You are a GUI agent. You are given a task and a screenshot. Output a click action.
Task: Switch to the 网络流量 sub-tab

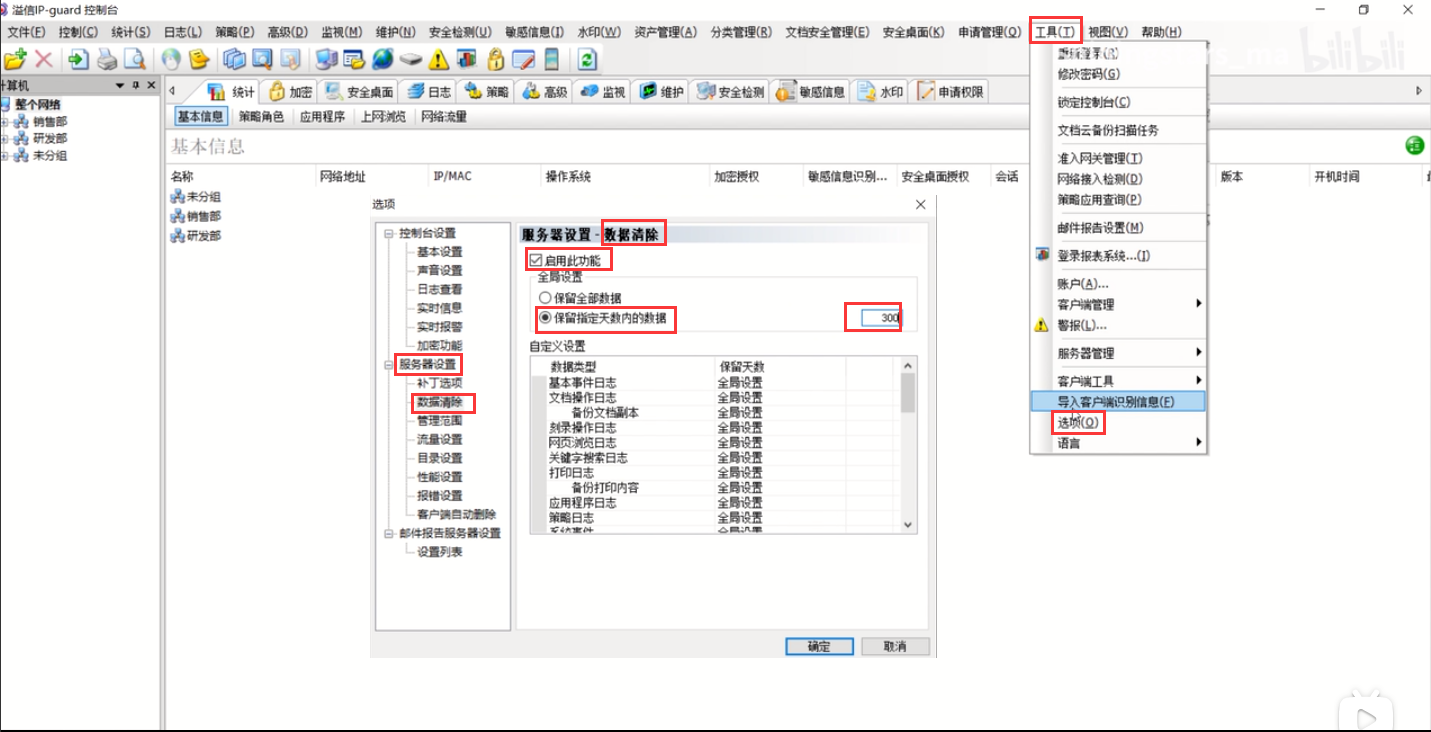[444, 117]
